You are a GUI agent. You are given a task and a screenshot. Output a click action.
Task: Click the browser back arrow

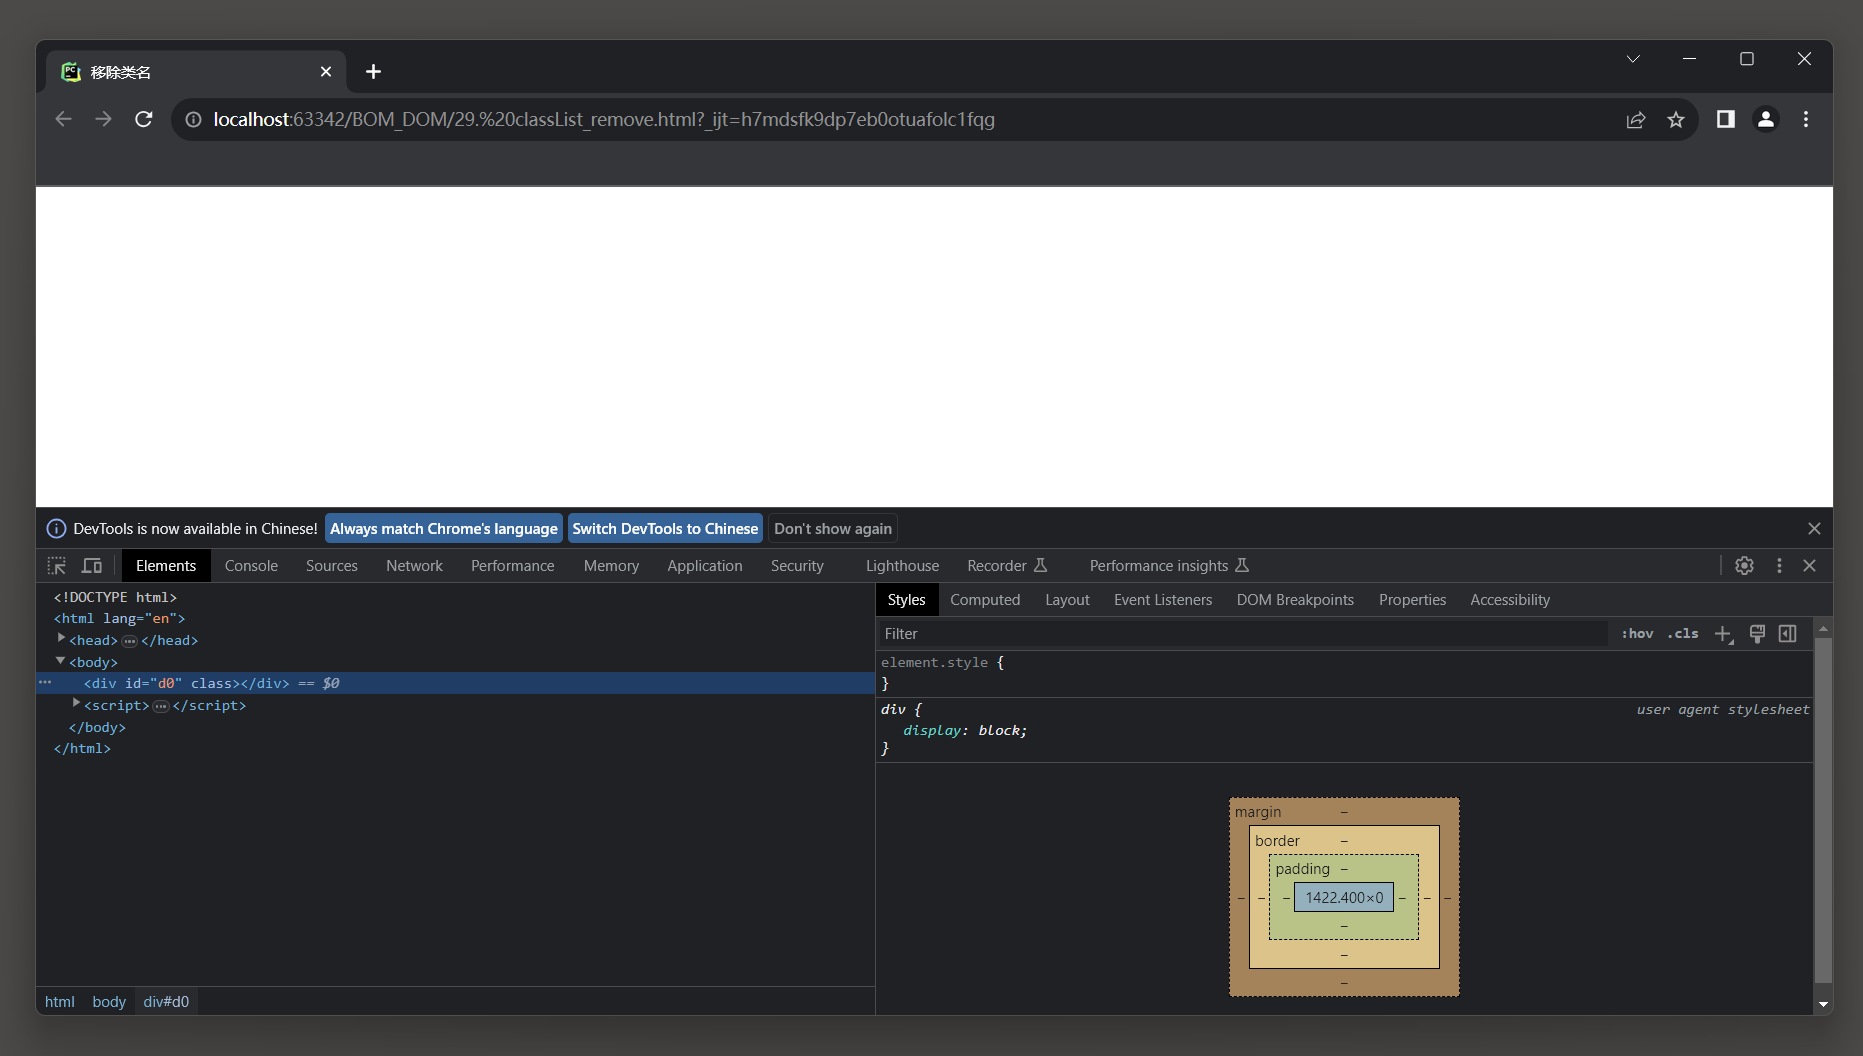(63, 119)
